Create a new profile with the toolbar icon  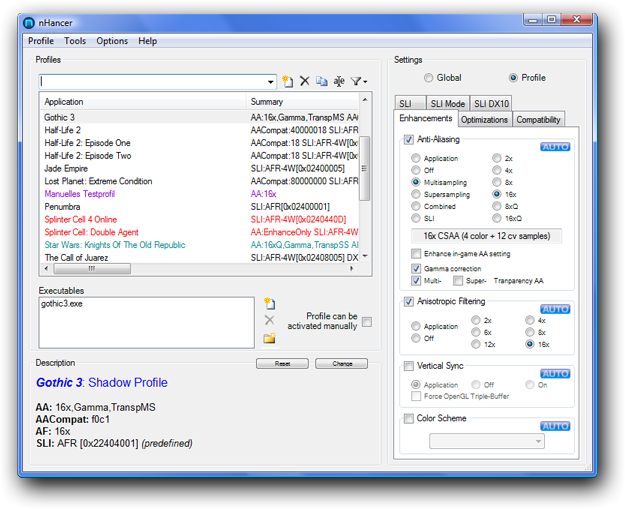[288, 81]
